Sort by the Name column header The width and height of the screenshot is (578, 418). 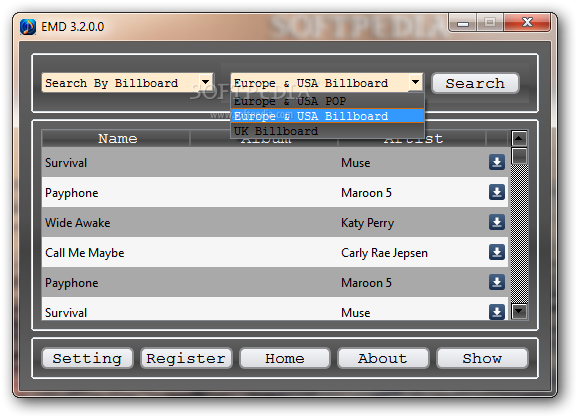click(x=116, y=139)
